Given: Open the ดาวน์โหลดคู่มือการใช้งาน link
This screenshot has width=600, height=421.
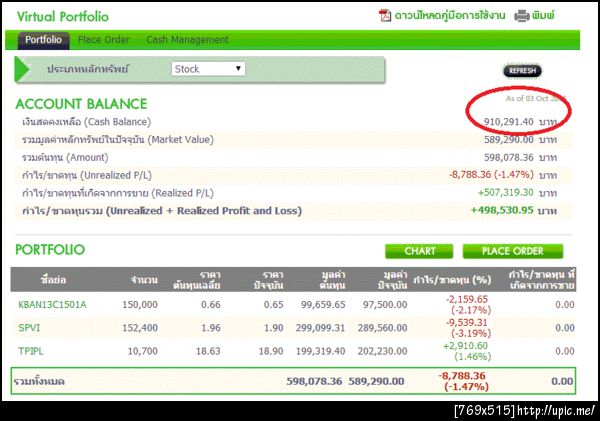Looking at the screenshot, I should click(x=450, y=16).
